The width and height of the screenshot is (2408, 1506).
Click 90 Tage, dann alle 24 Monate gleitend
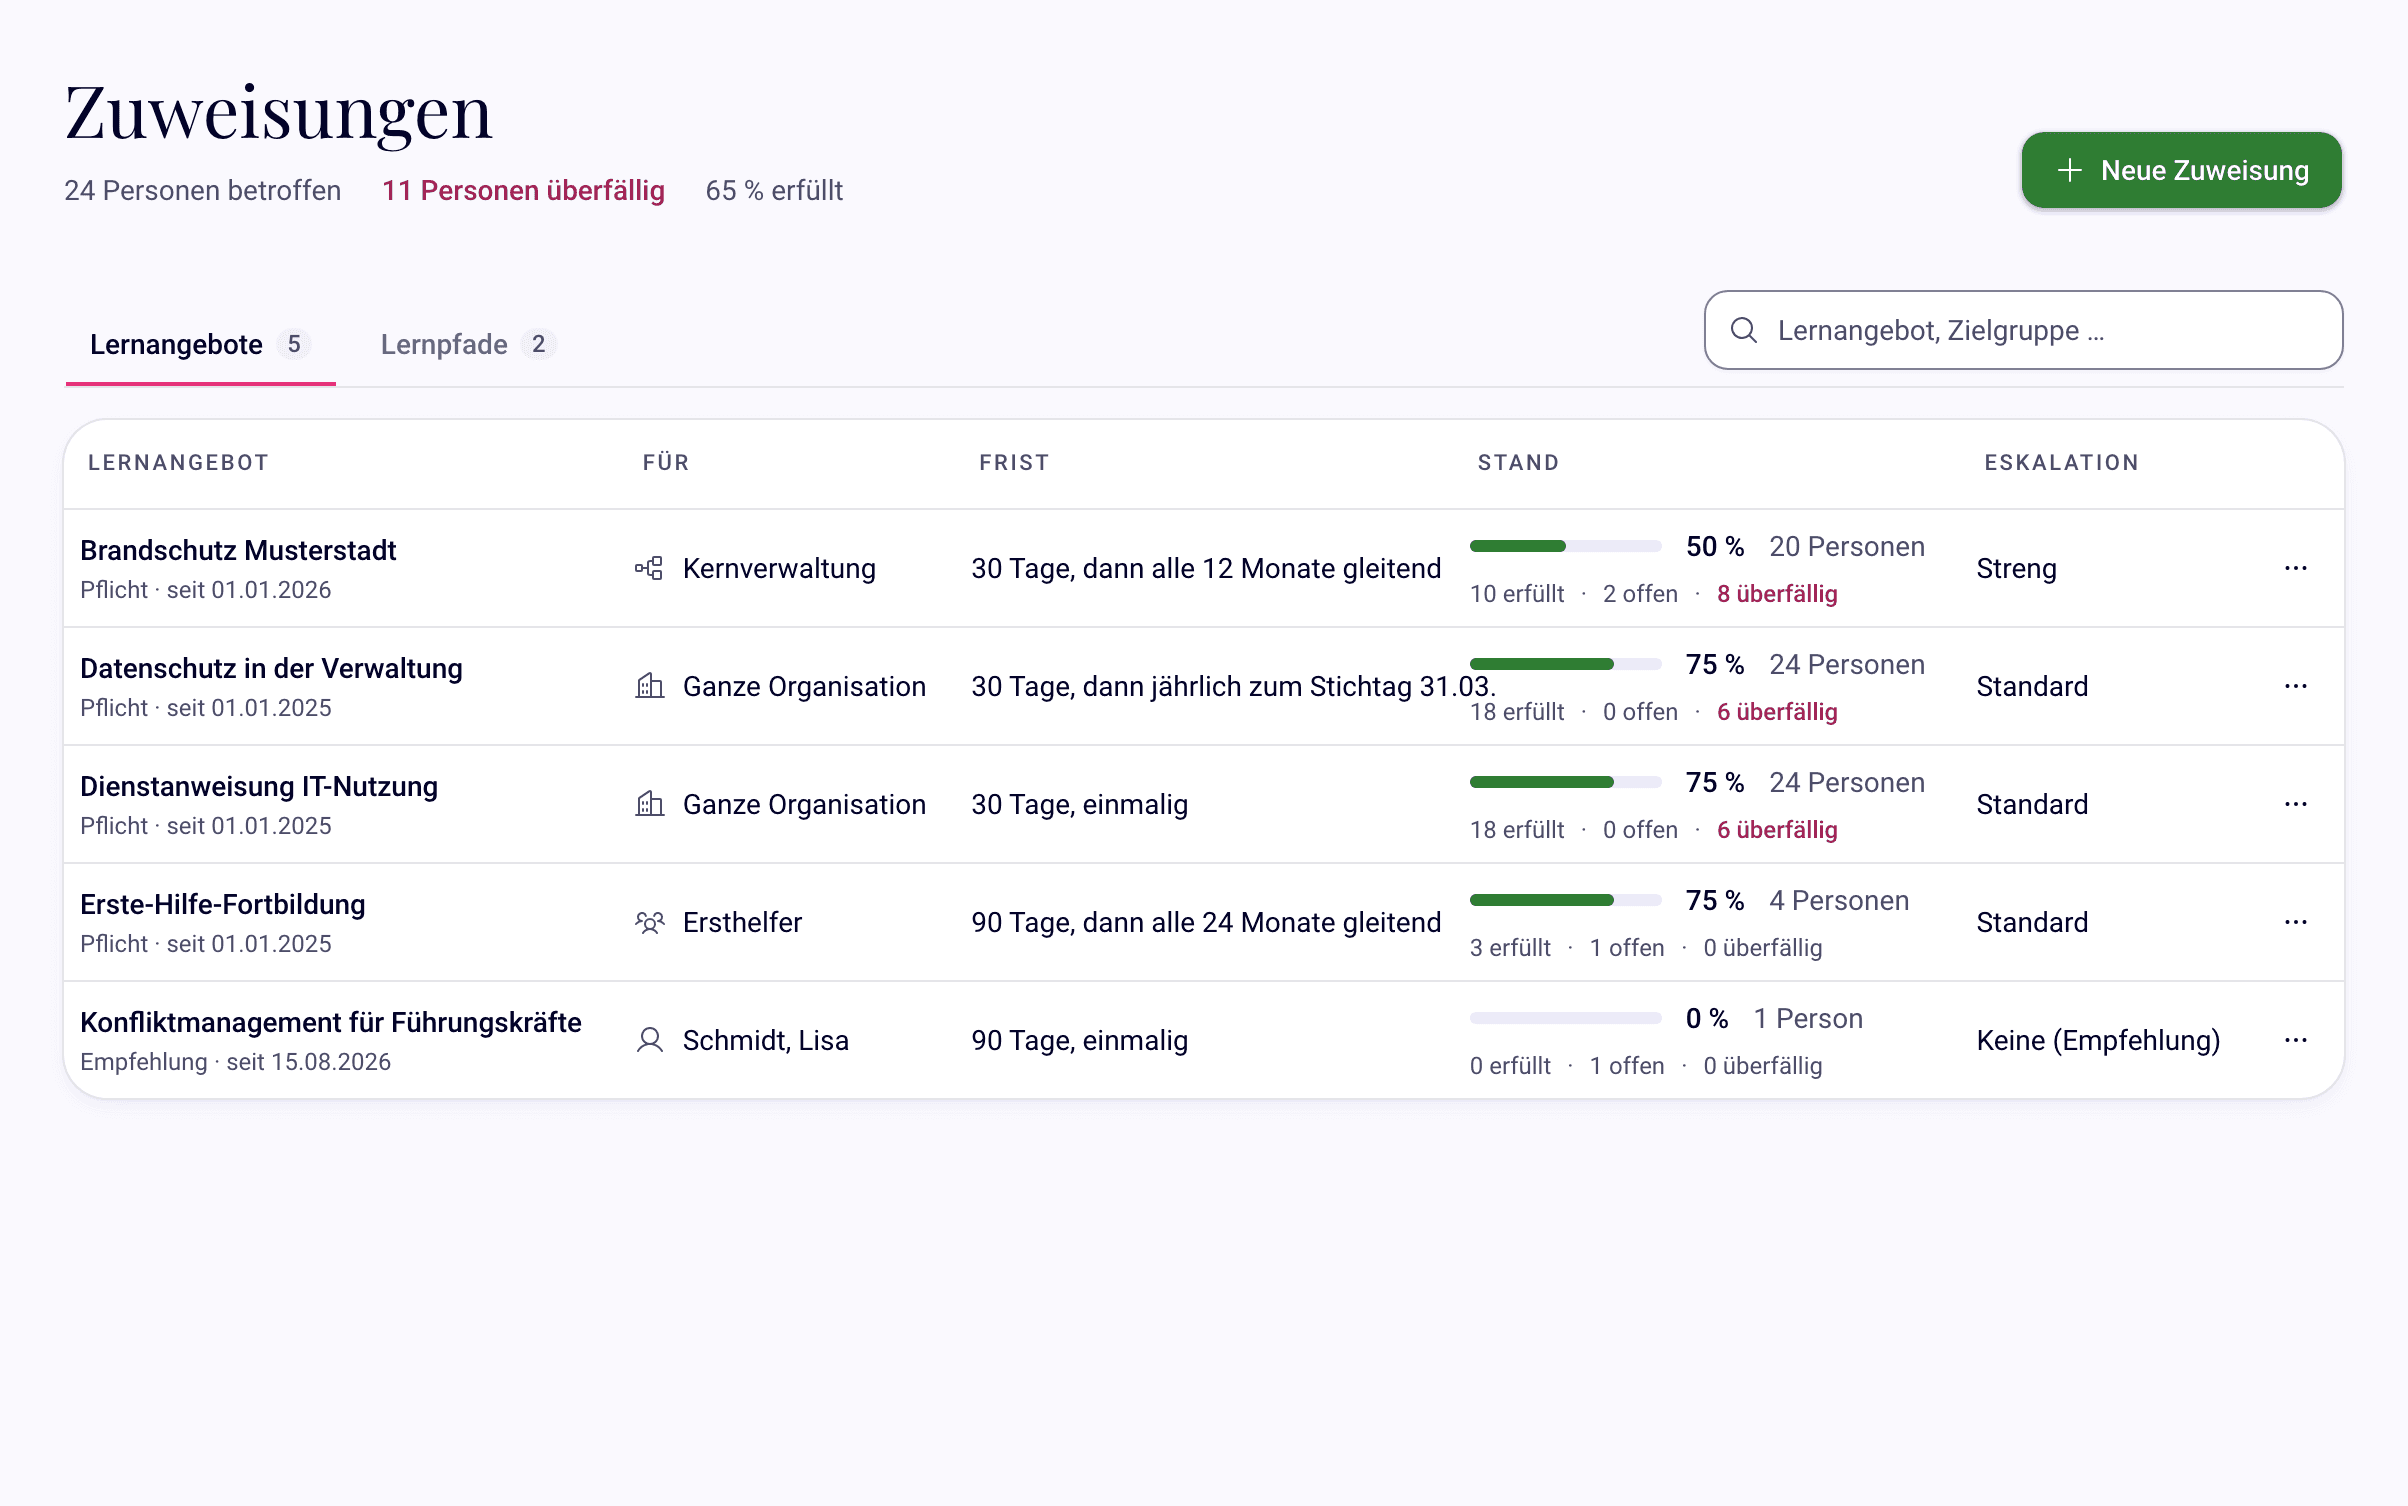[1206, 922]
